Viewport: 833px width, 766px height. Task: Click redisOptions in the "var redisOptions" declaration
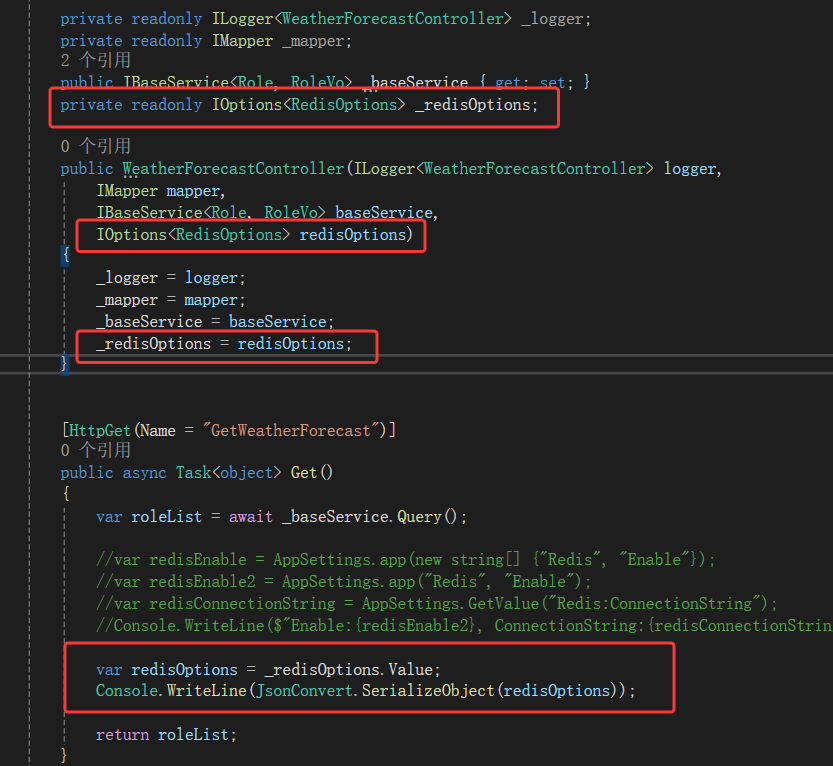pyautogui.click(x=184, y=670)
